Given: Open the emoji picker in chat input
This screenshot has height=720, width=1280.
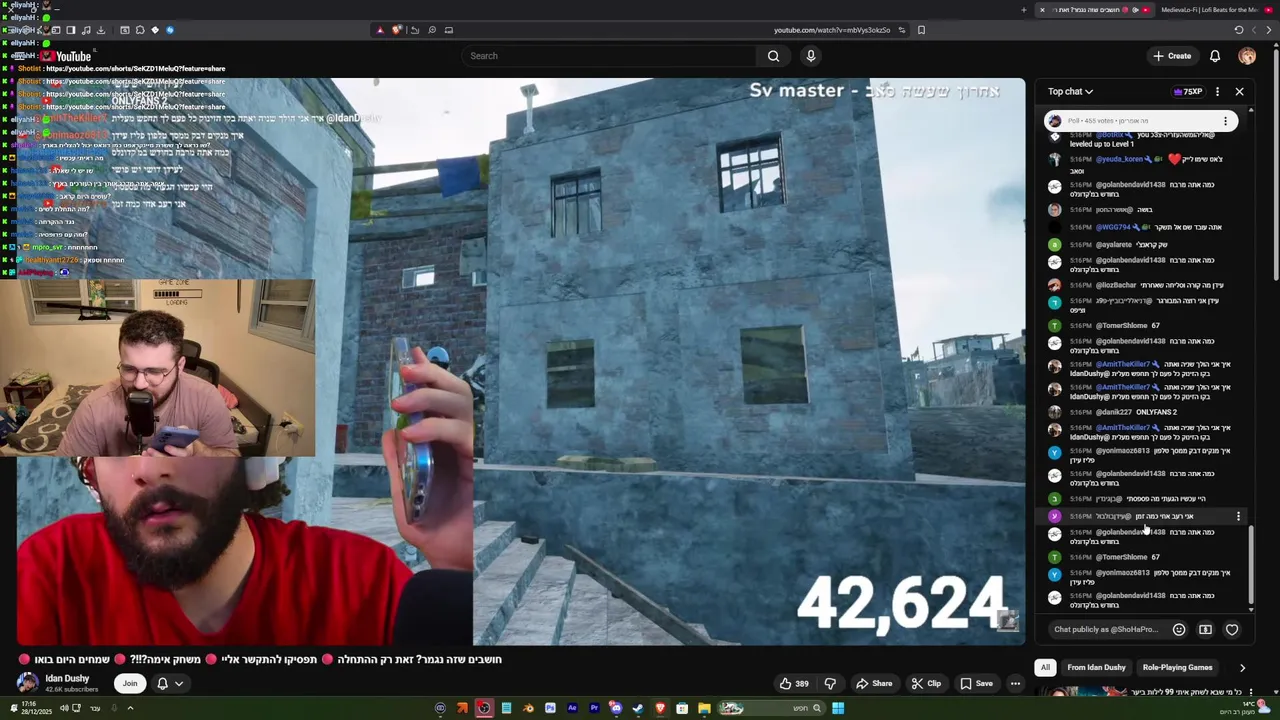Looking at the screenshot, I should pyautogui.click(x=1179, y=630).
